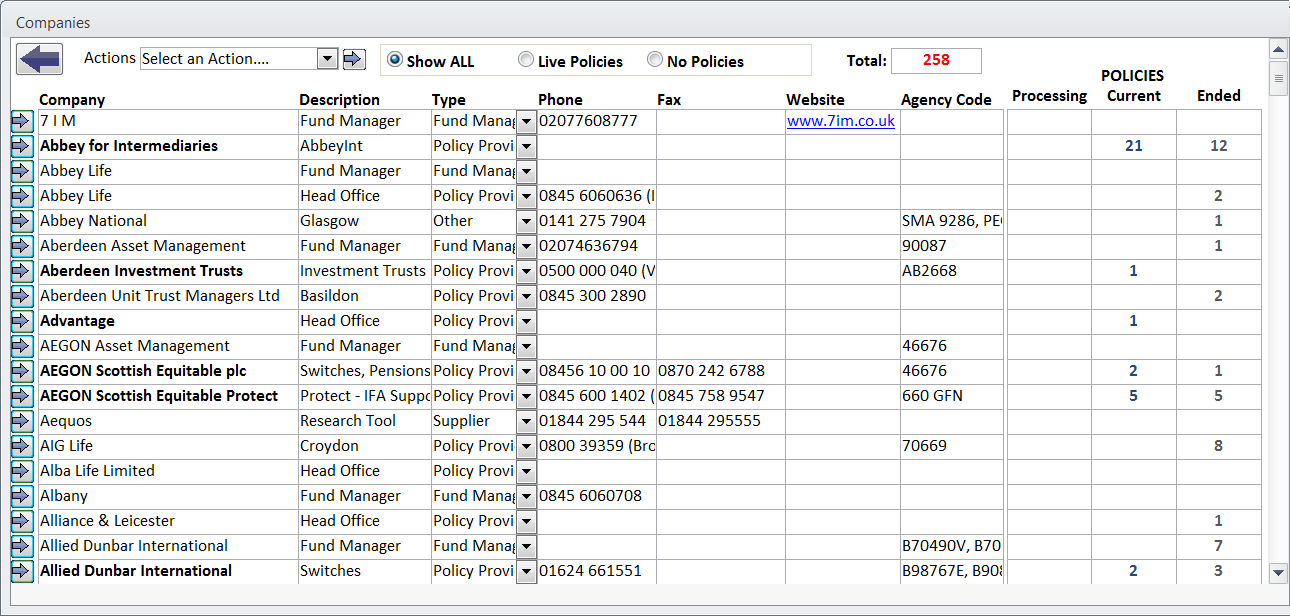Select the Abbey for Intermediaries company name

(129, 146)
